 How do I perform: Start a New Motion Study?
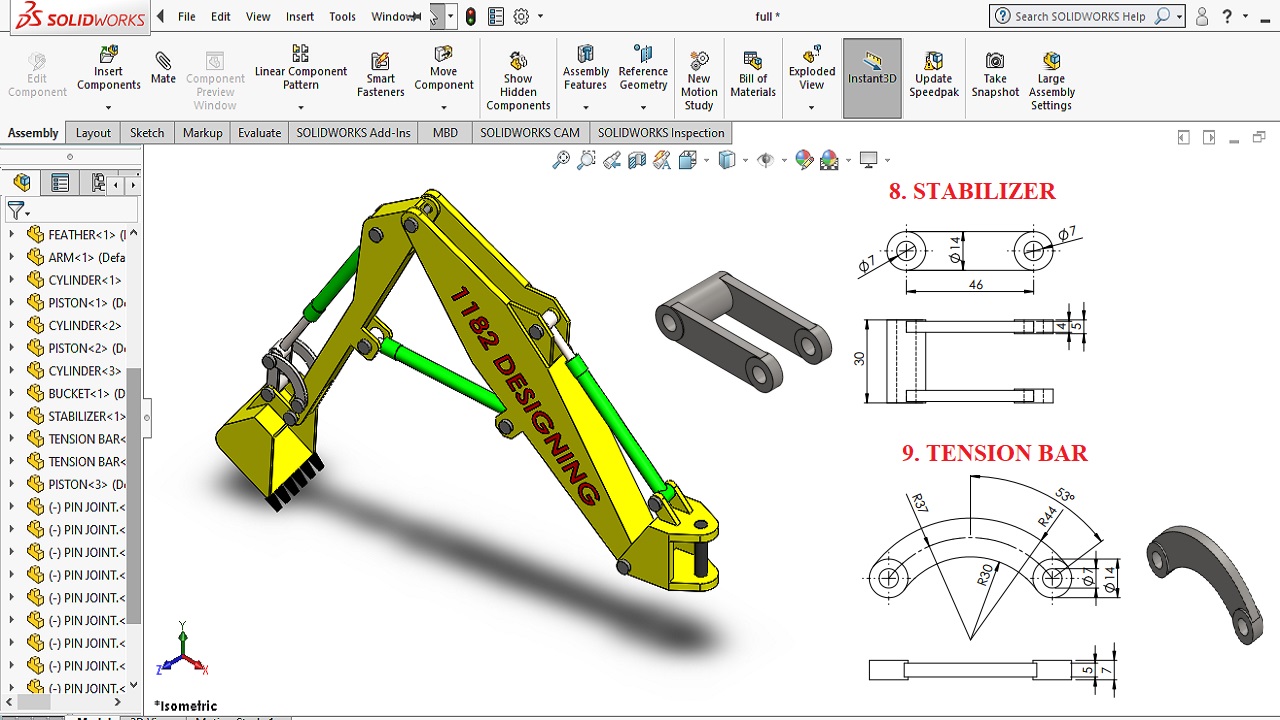click(x=699, y=81)
